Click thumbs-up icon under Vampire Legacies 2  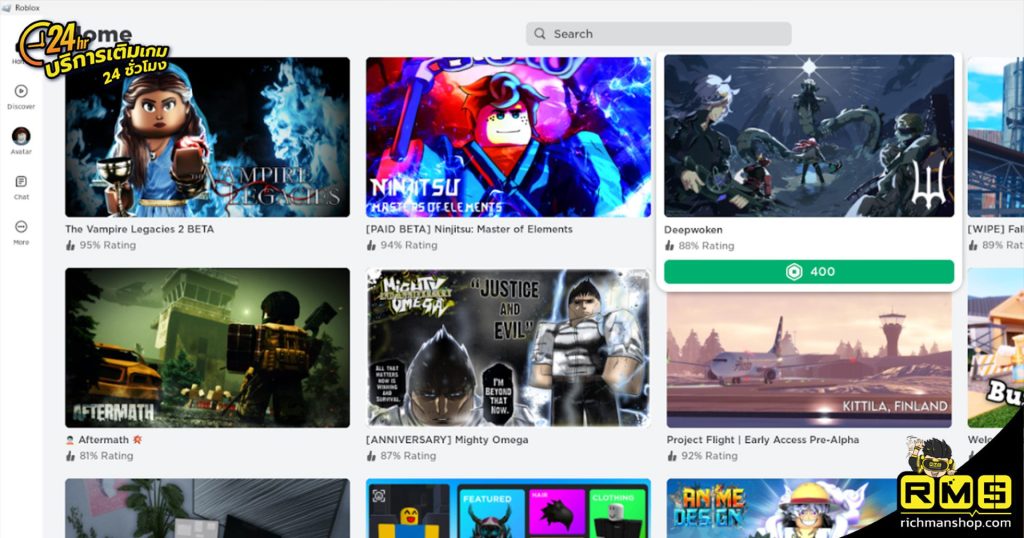70,245
